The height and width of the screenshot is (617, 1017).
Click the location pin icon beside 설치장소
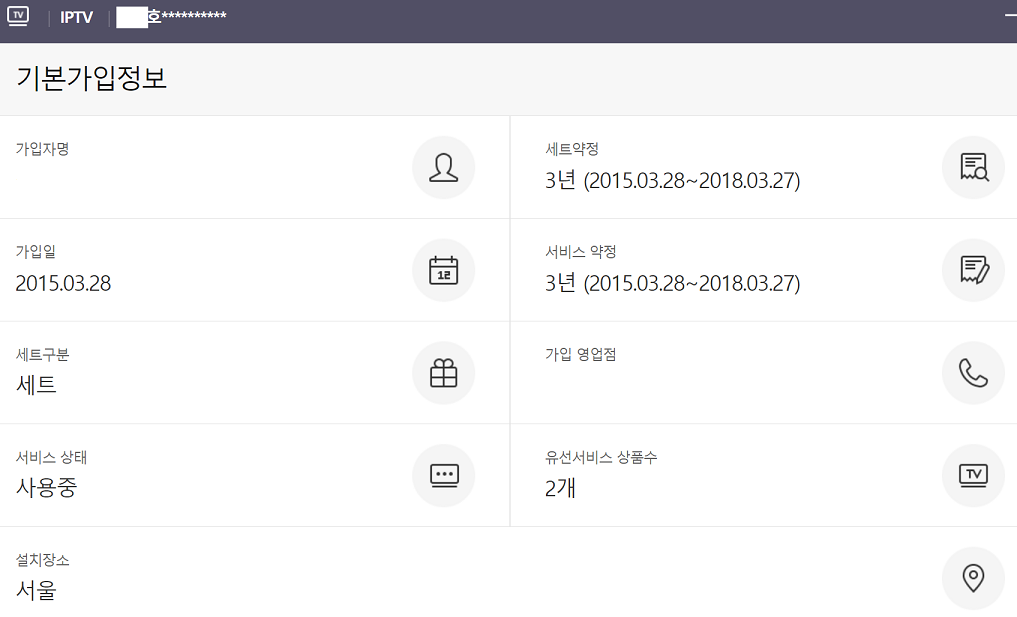[x=972, y=578]
